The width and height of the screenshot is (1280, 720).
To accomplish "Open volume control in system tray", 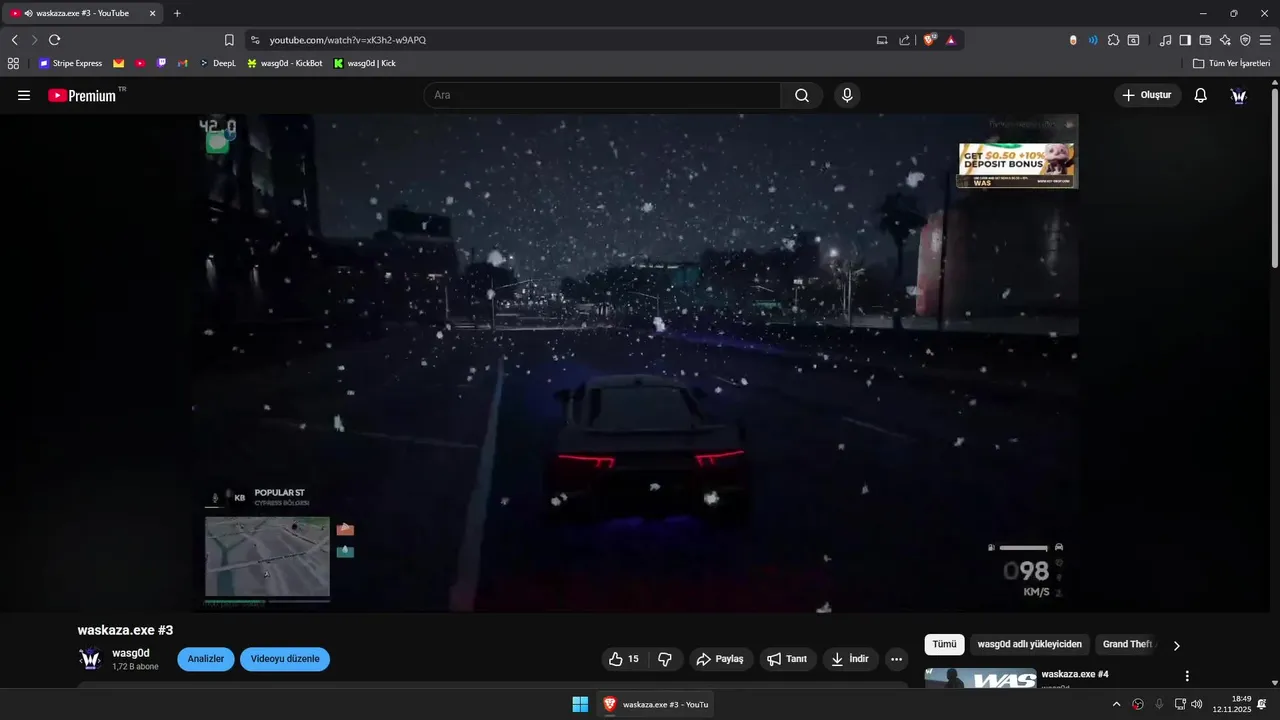I will (x=1197, y=704).
